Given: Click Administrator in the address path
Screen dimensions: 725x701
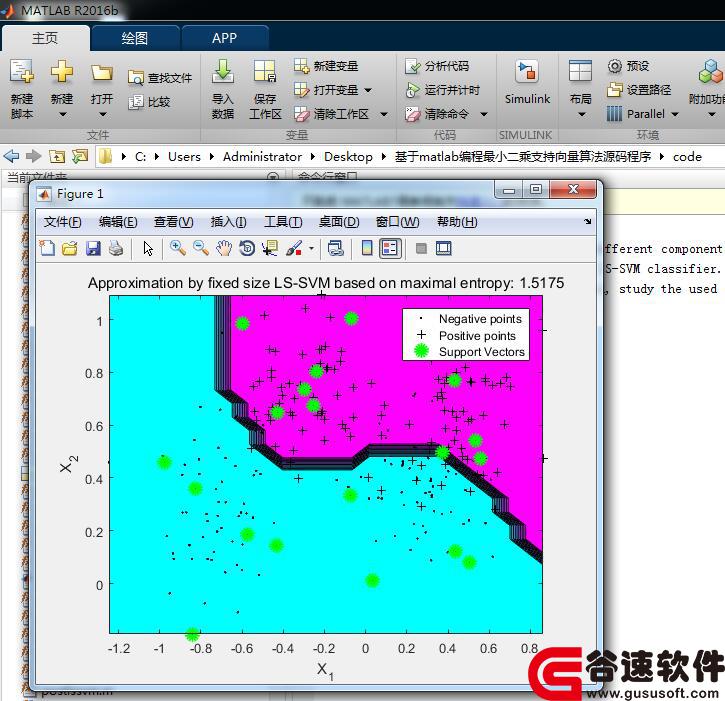Looking at the screenshot, I should [262, 157].
